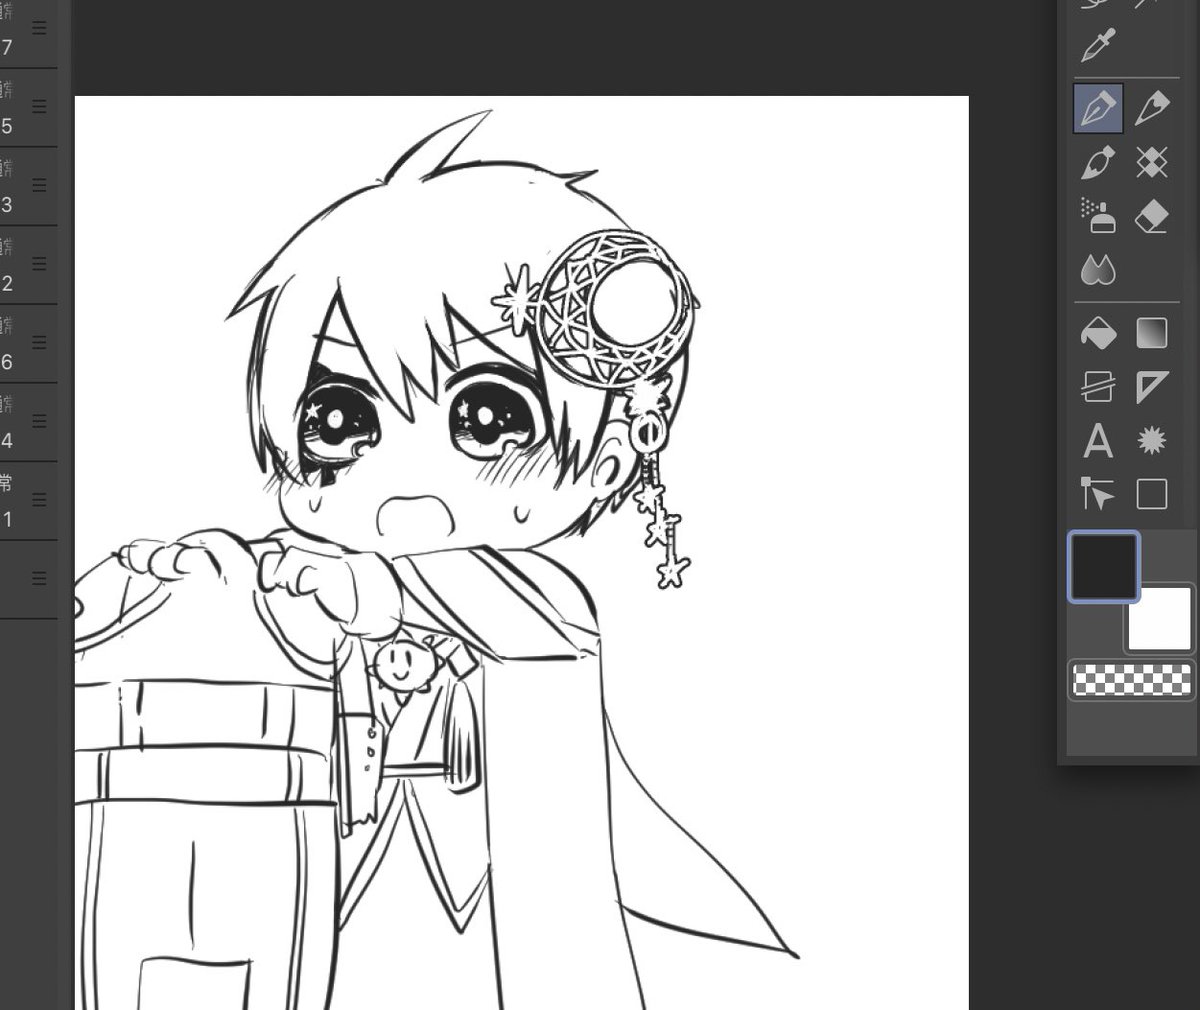
Task: Grab the handle of layer 7
Action: click(x=39, y=27)
